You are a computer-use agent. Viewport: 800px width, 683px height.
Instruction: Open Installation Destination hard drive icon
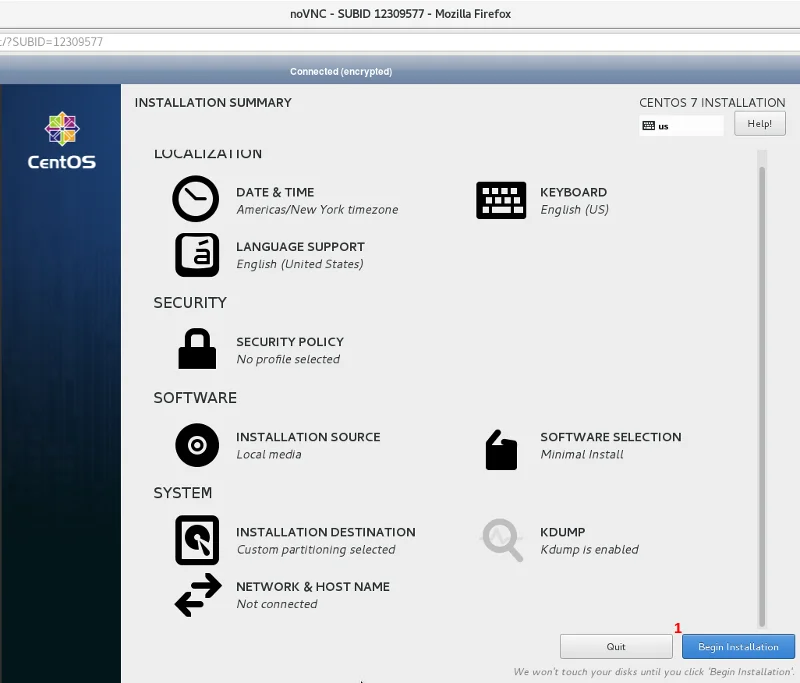click(x=196, y=540)
